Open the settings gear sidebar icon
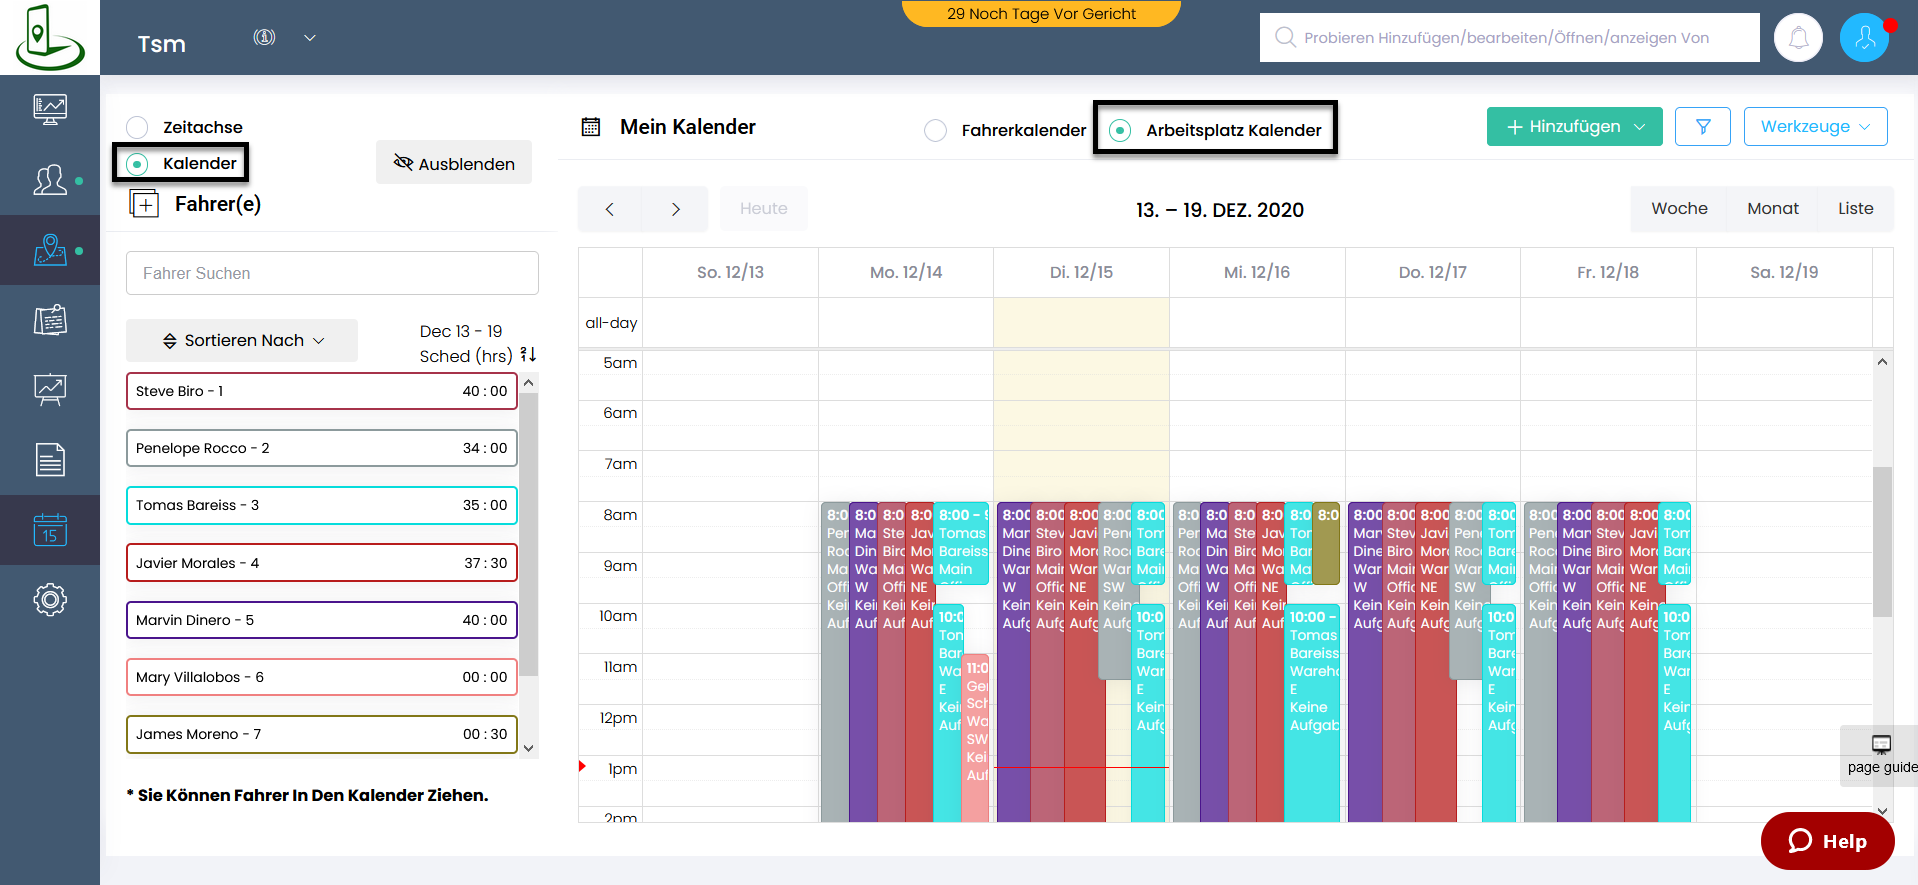This screenshot has height=885, width=1918. pos(50,600)
